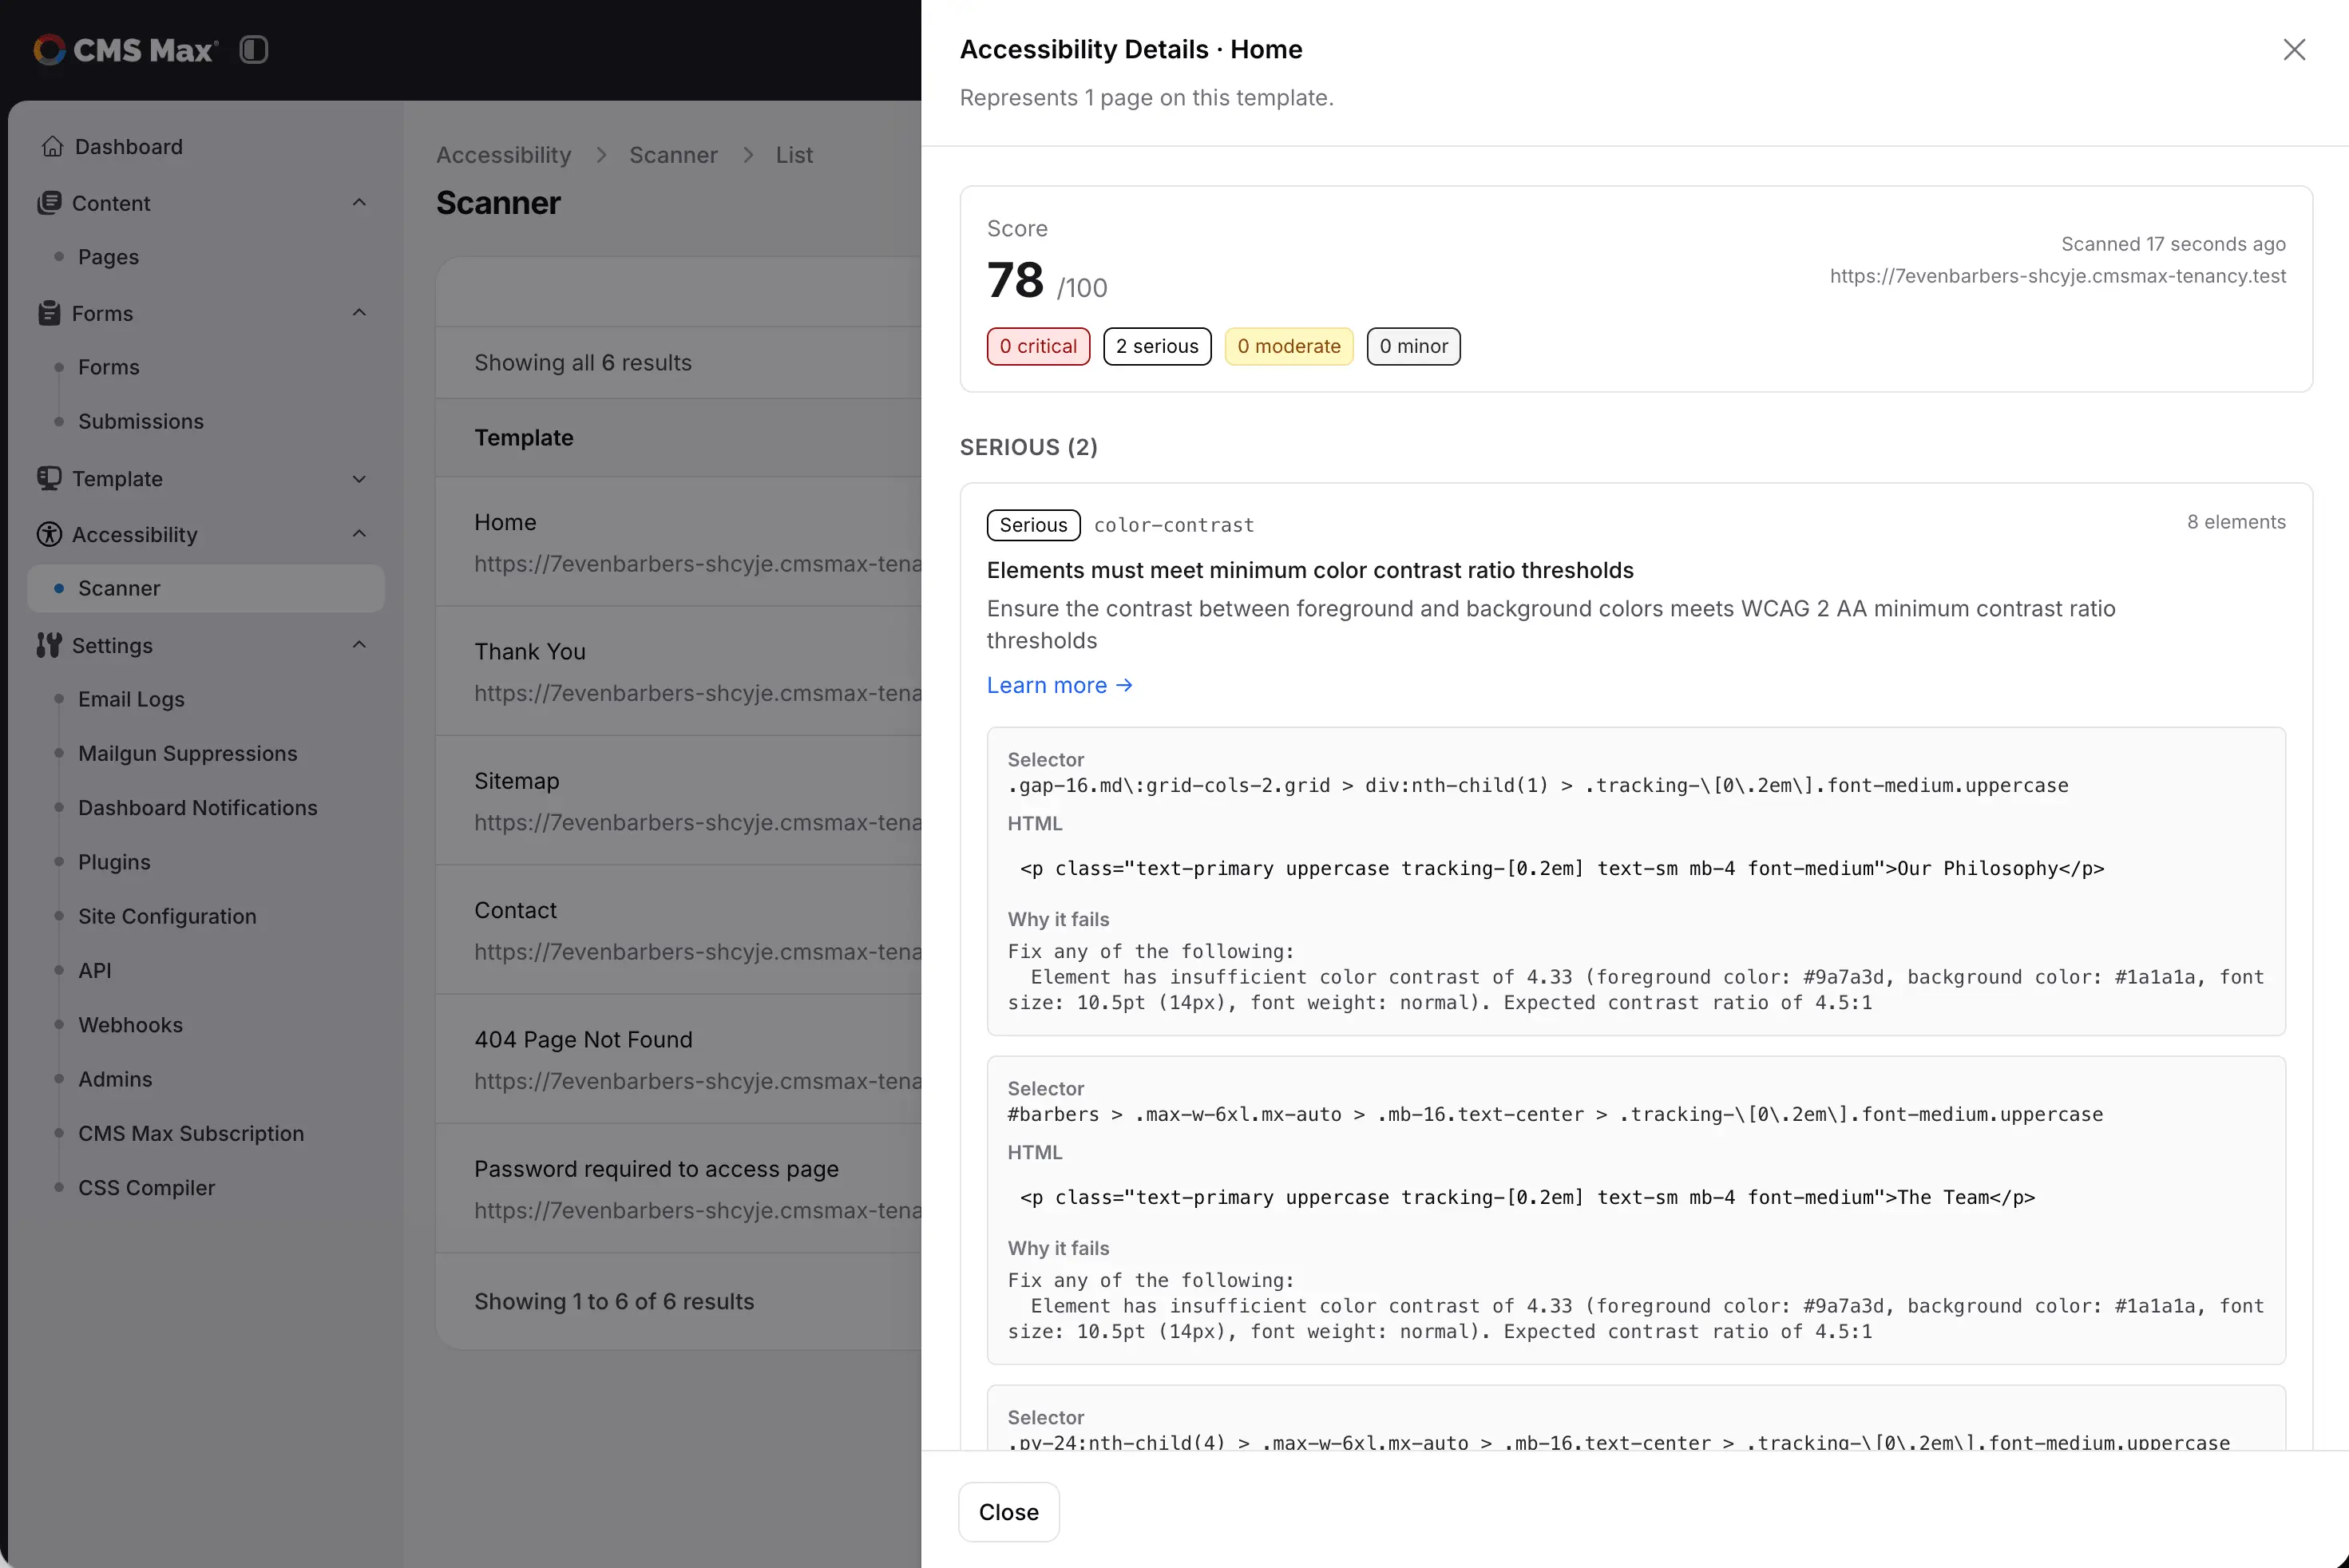Click the 2 serious badge
The height and width of the screenshot is (1568, 2349).
click(x=1157, y=346)
